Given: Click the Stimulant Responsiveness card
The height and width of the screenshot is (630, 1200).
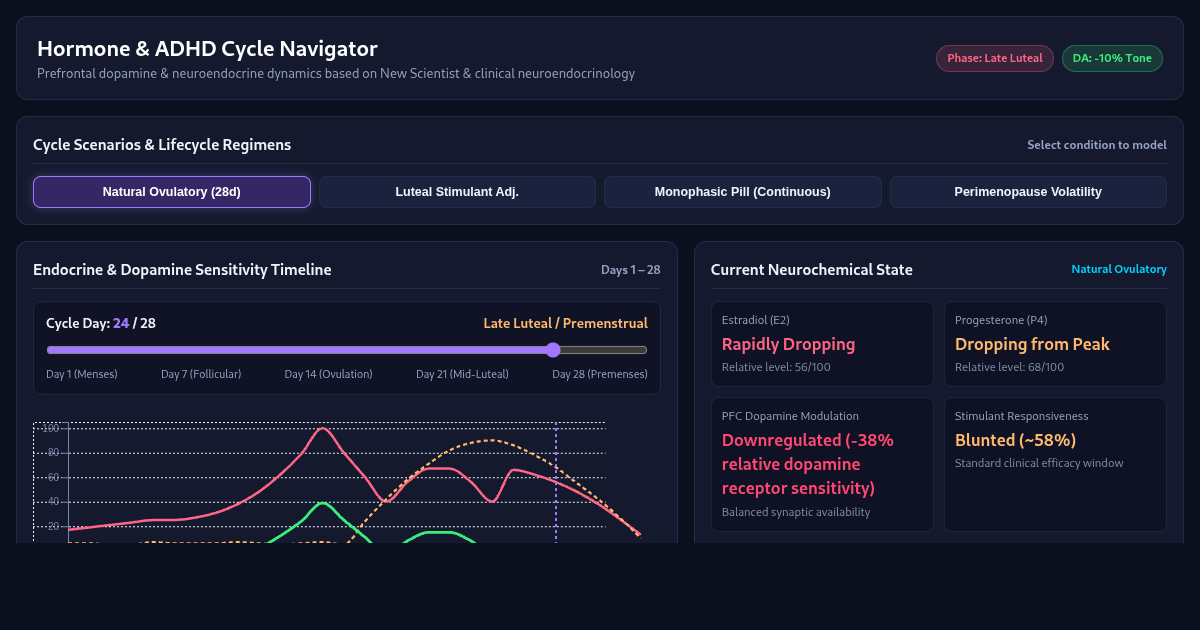Looking at the screenshot, I should point(1055,464).
